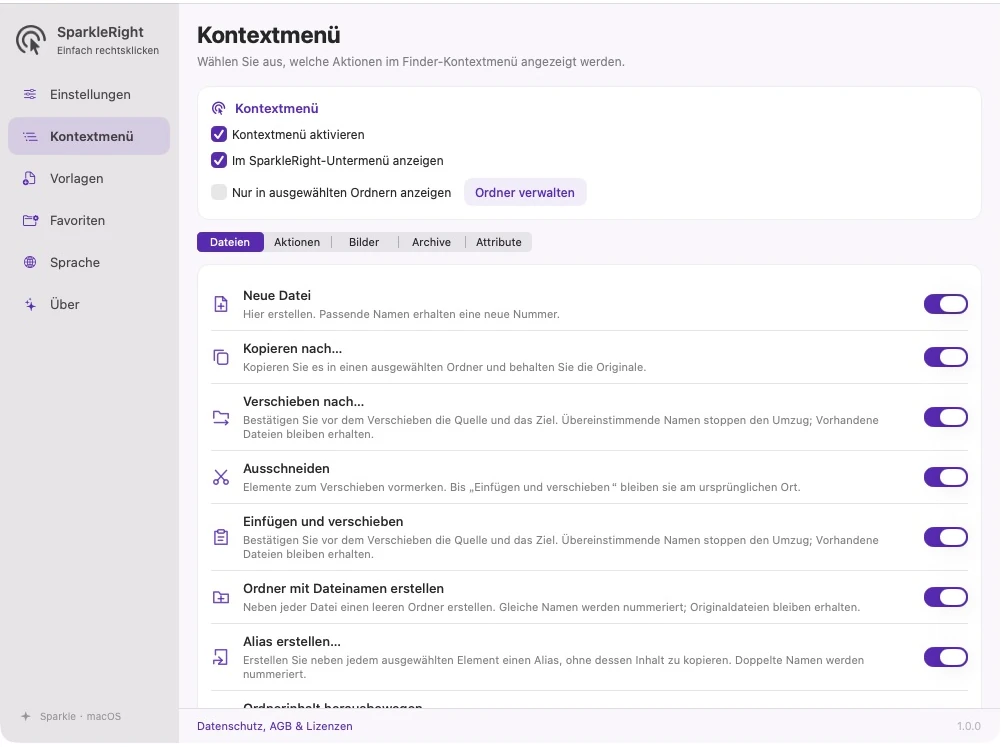Image resolution: width=1008 pixels, height=747 pixels.
Task: Open the Über page
Action: tap(89, 304)
